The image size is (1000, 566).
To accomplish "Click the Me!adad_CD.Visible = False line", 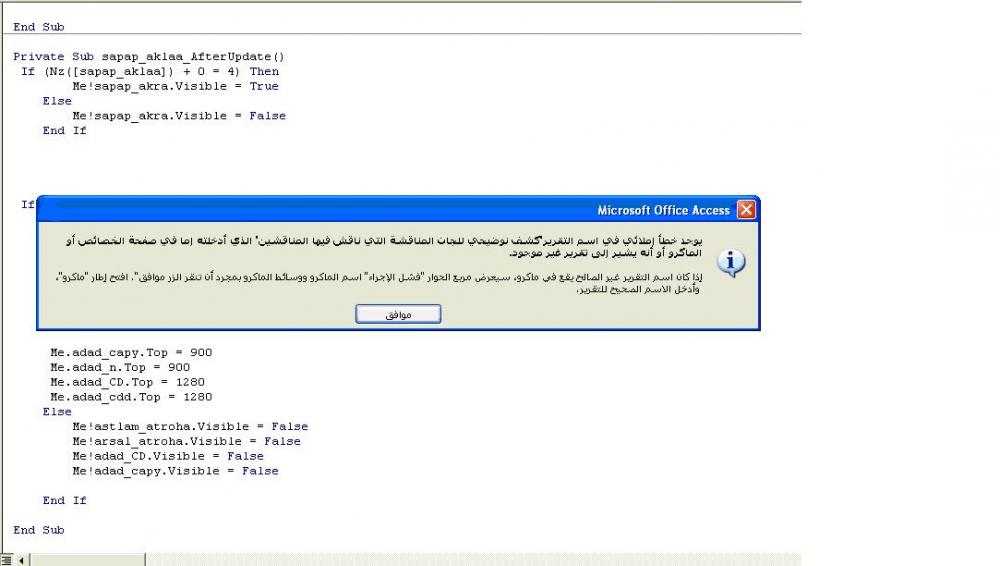I will point(168,456).
